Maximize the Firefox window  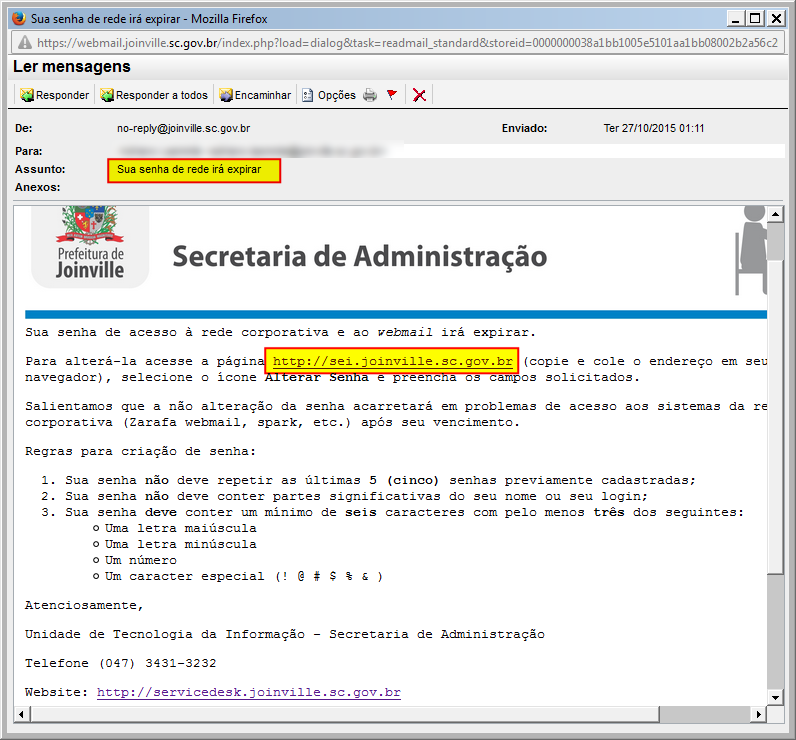pos(755,19)
